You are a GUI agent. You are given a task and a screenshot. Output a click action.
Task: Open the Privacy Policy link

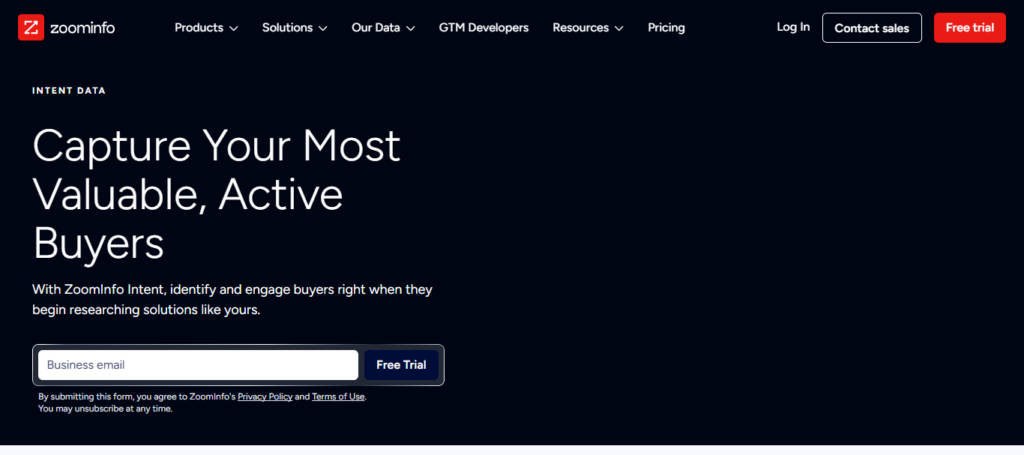coord(265,396)
